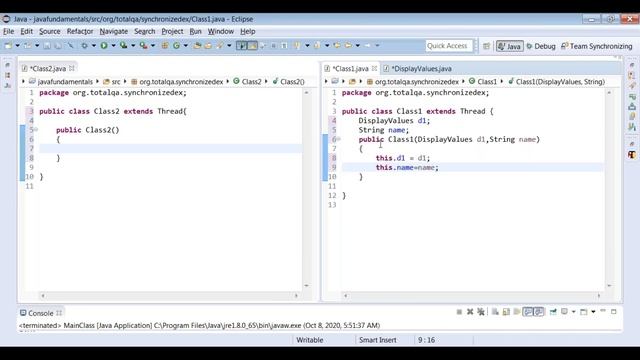Click the Open Task icon in toolbar
This screenshot has width=640, height=360.
pos(208,46)
